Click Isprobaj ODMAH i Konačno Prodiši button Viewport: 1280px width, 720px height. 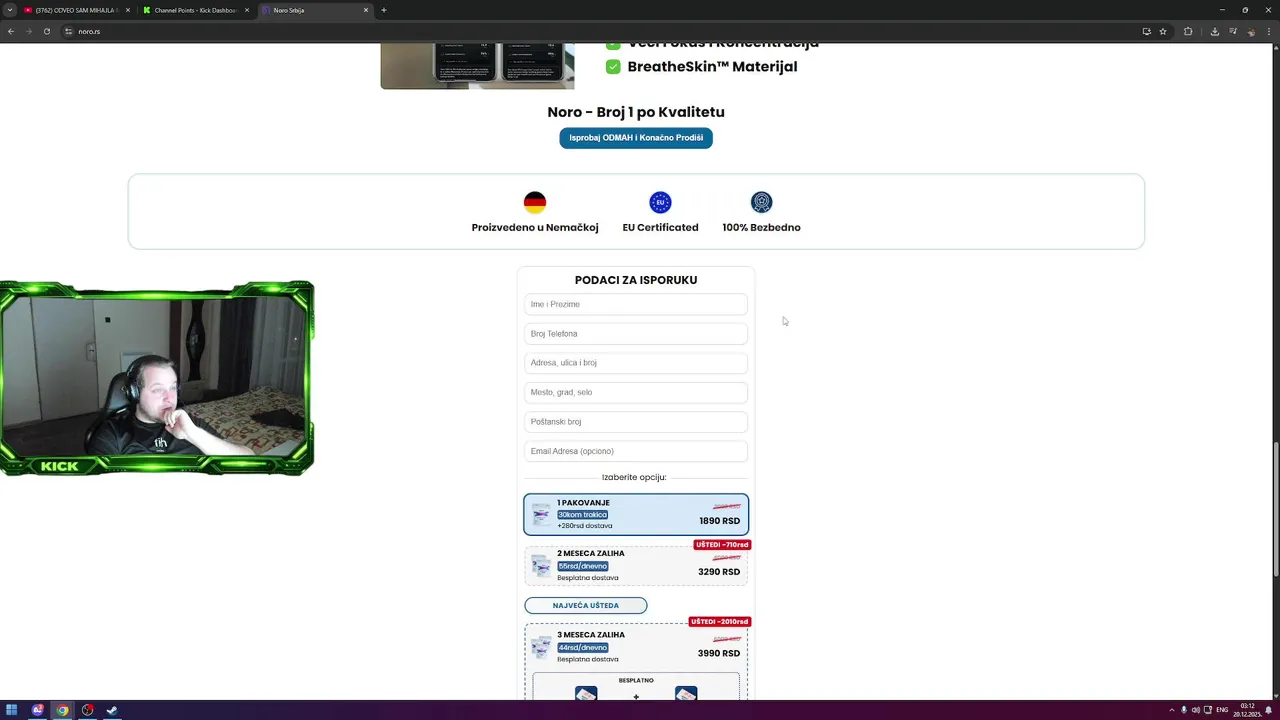tap(636, 138)
